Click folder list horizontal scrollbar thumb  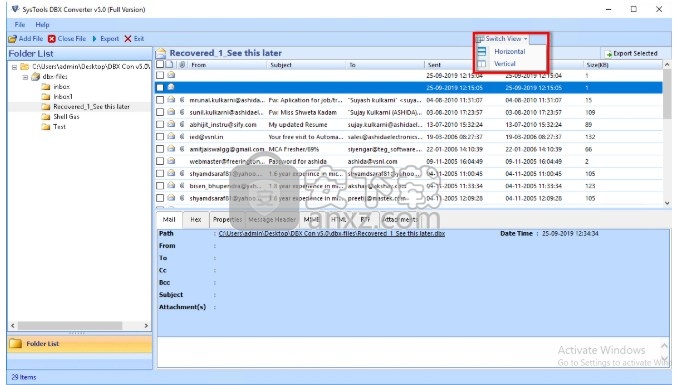70,326
